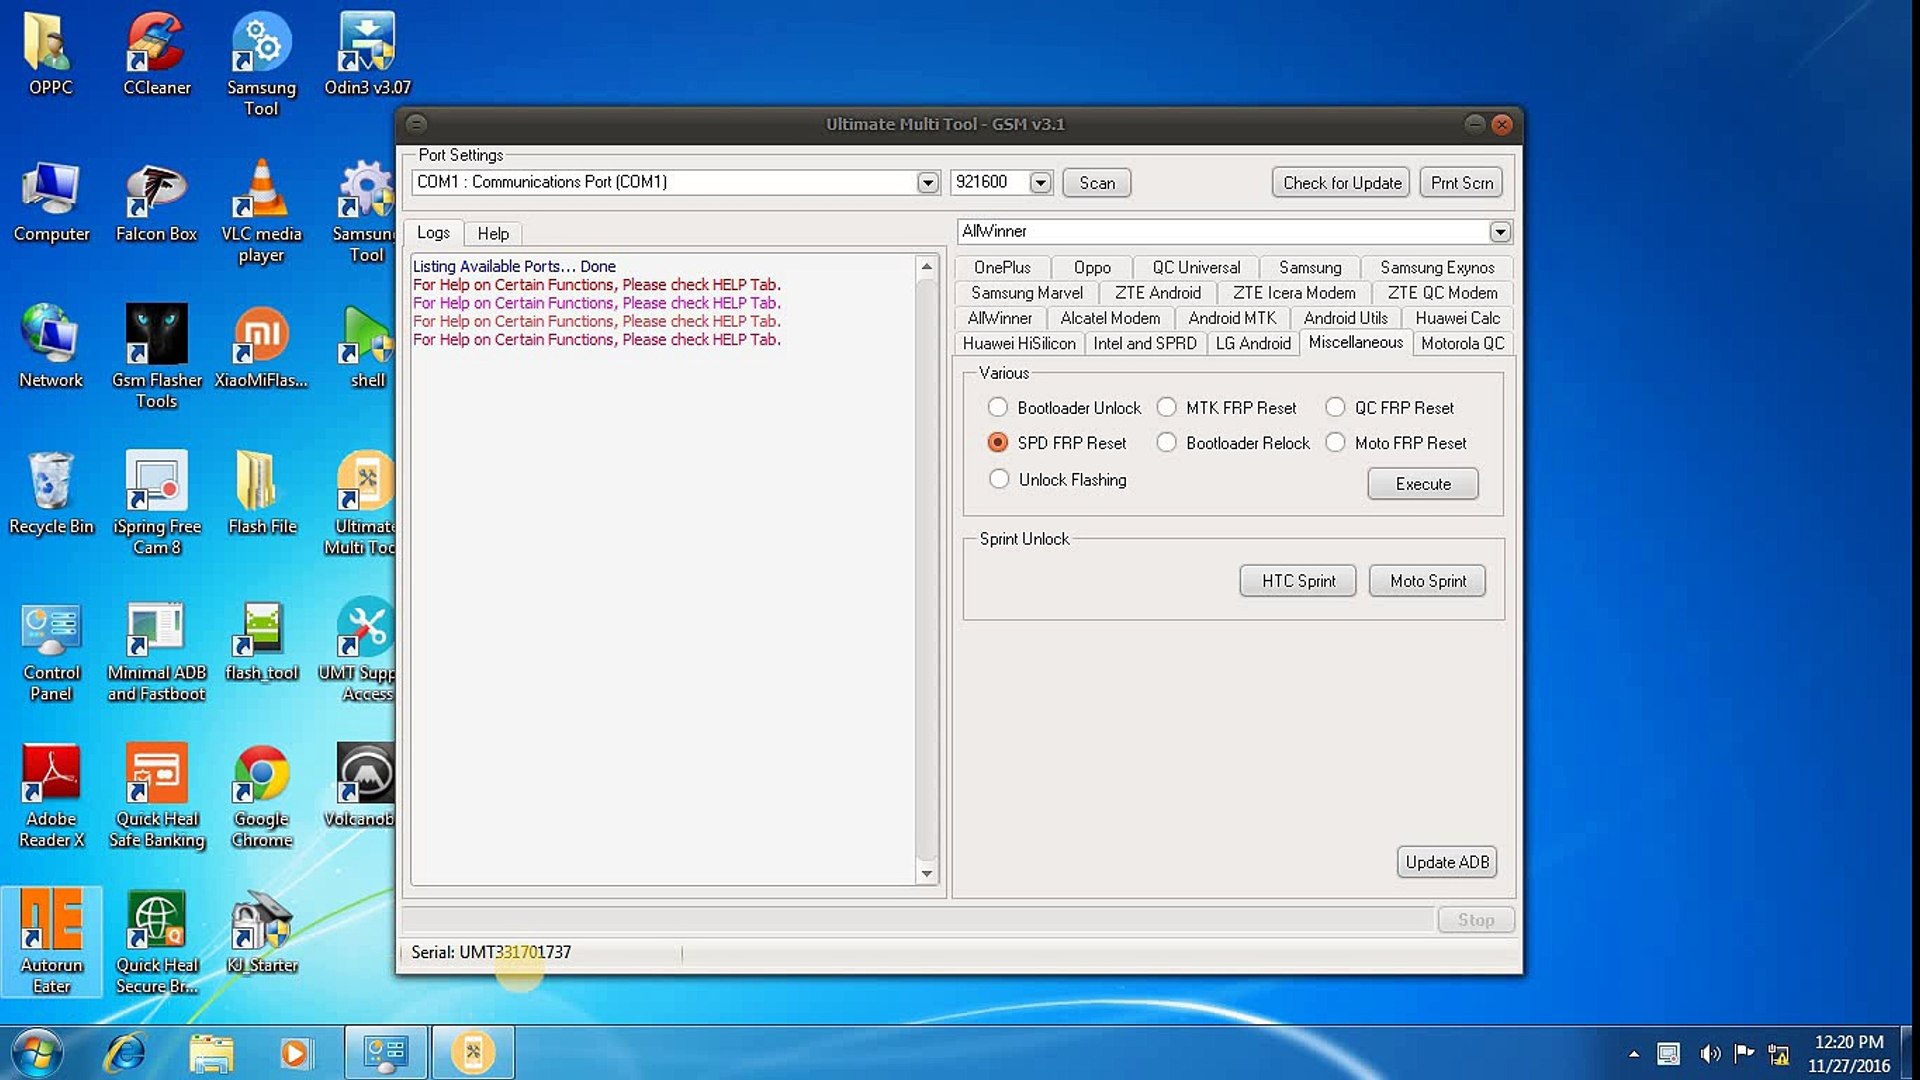Open Internet Explorer from the taskbar

[126, 1052]
